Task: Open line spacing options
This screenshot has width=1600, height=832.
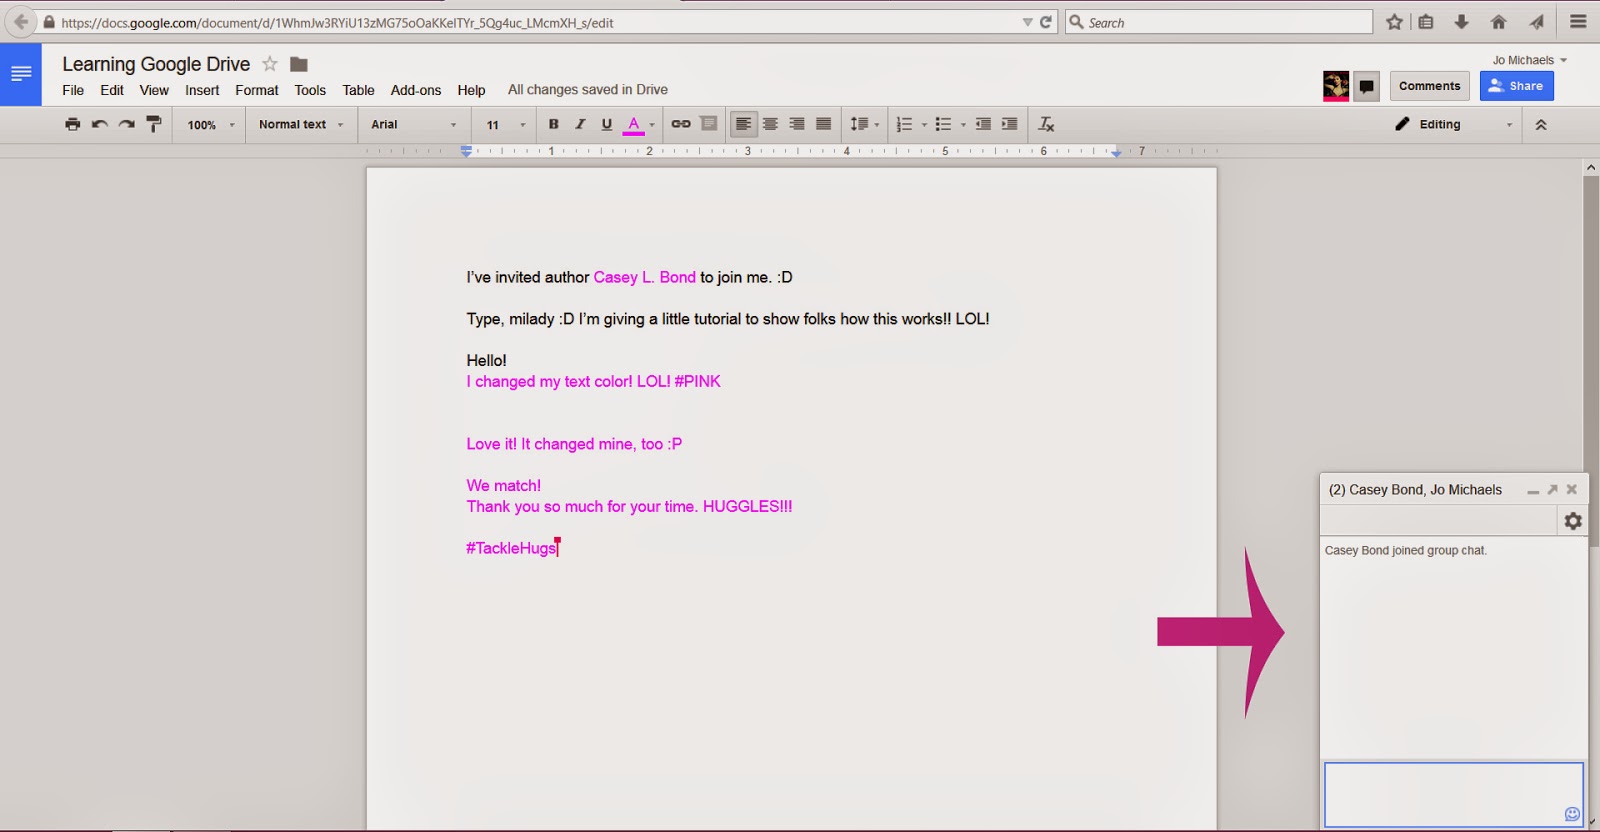Action: pos(864,124)
